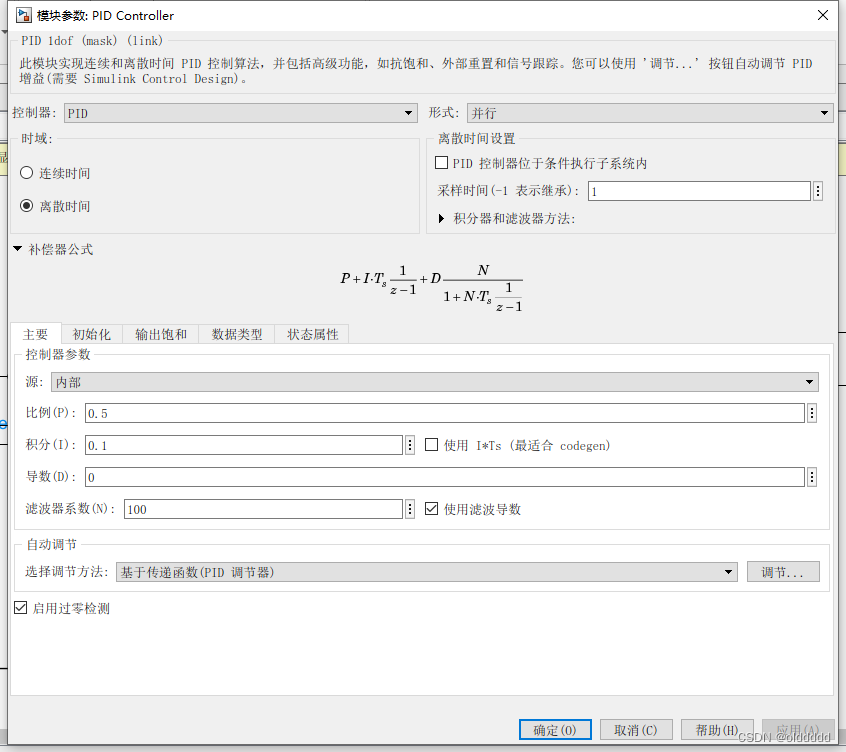
Task: Open the 形式 (Form) dropdown showing 并行
Action: 826,112
